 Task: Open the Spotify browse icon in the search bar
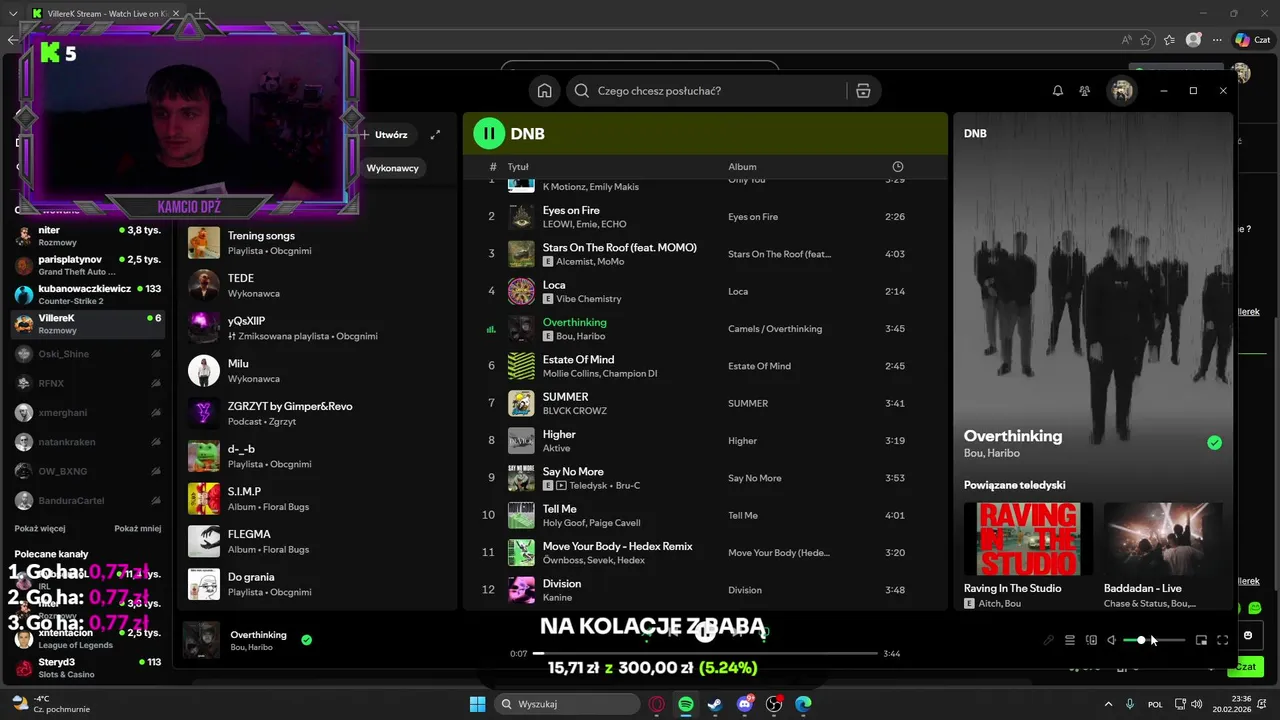pos(863,91)
